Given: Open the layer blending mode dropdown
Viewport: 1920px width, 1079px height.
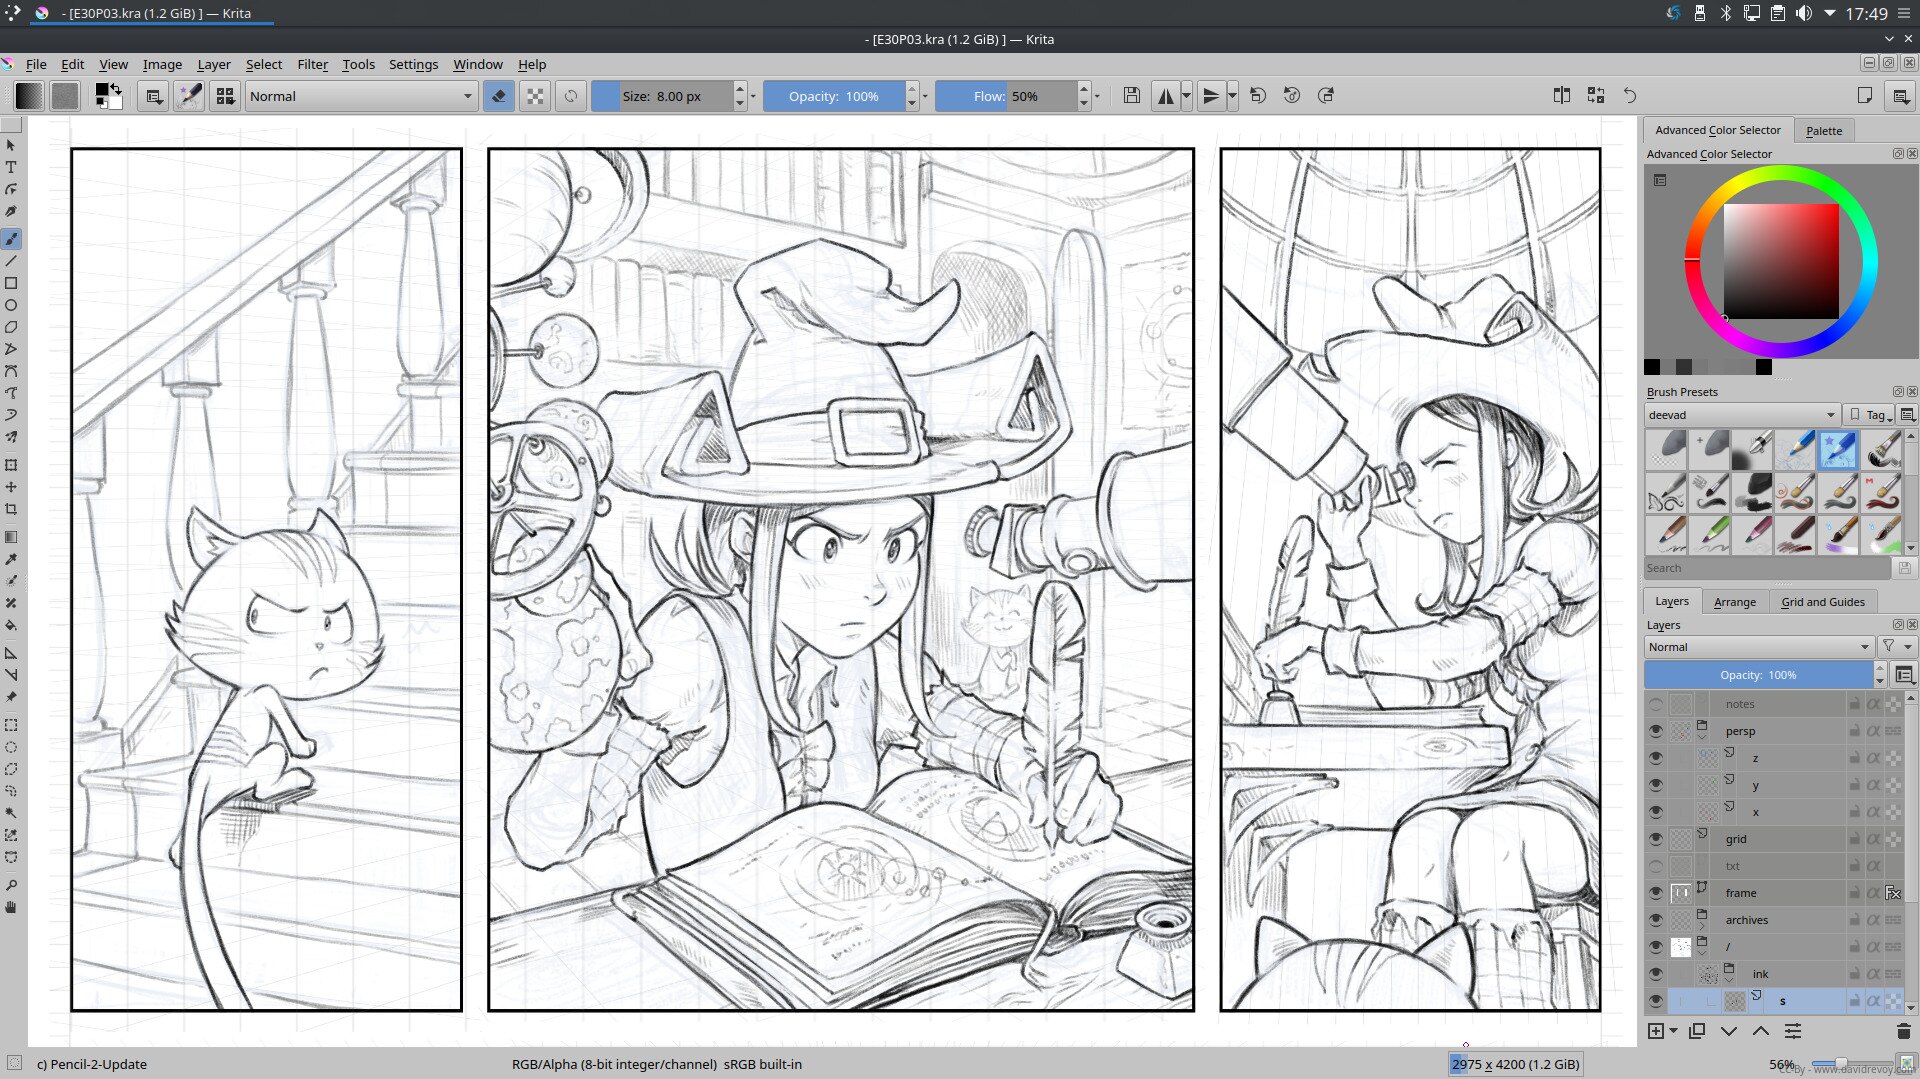Looking at the screenshot, I should [1757, 647].
